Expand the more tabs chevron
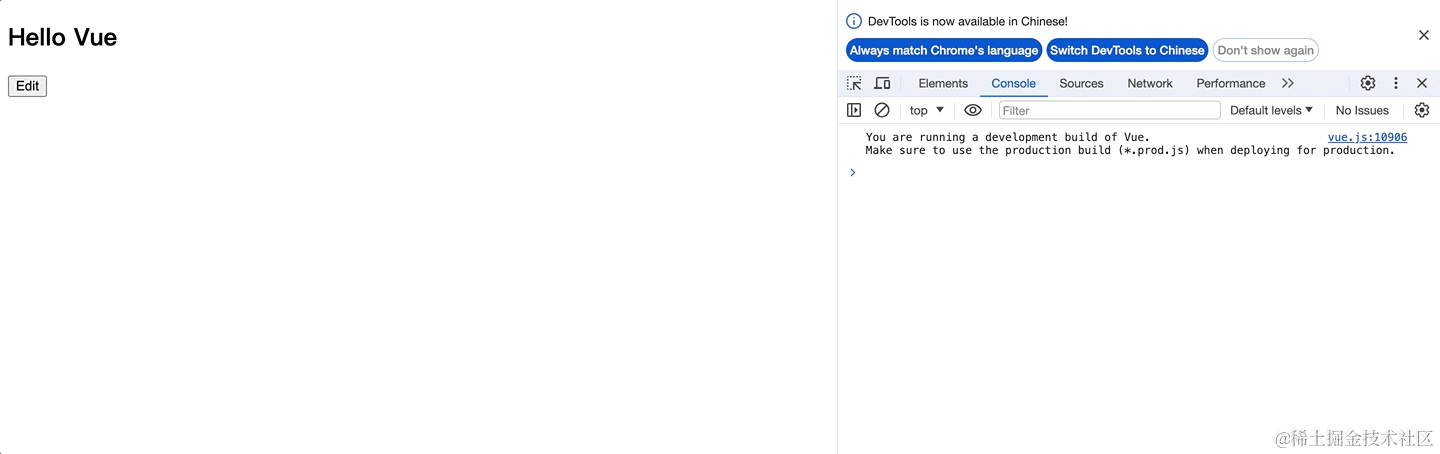1440x454 pixels. [x=1288, y=83]
